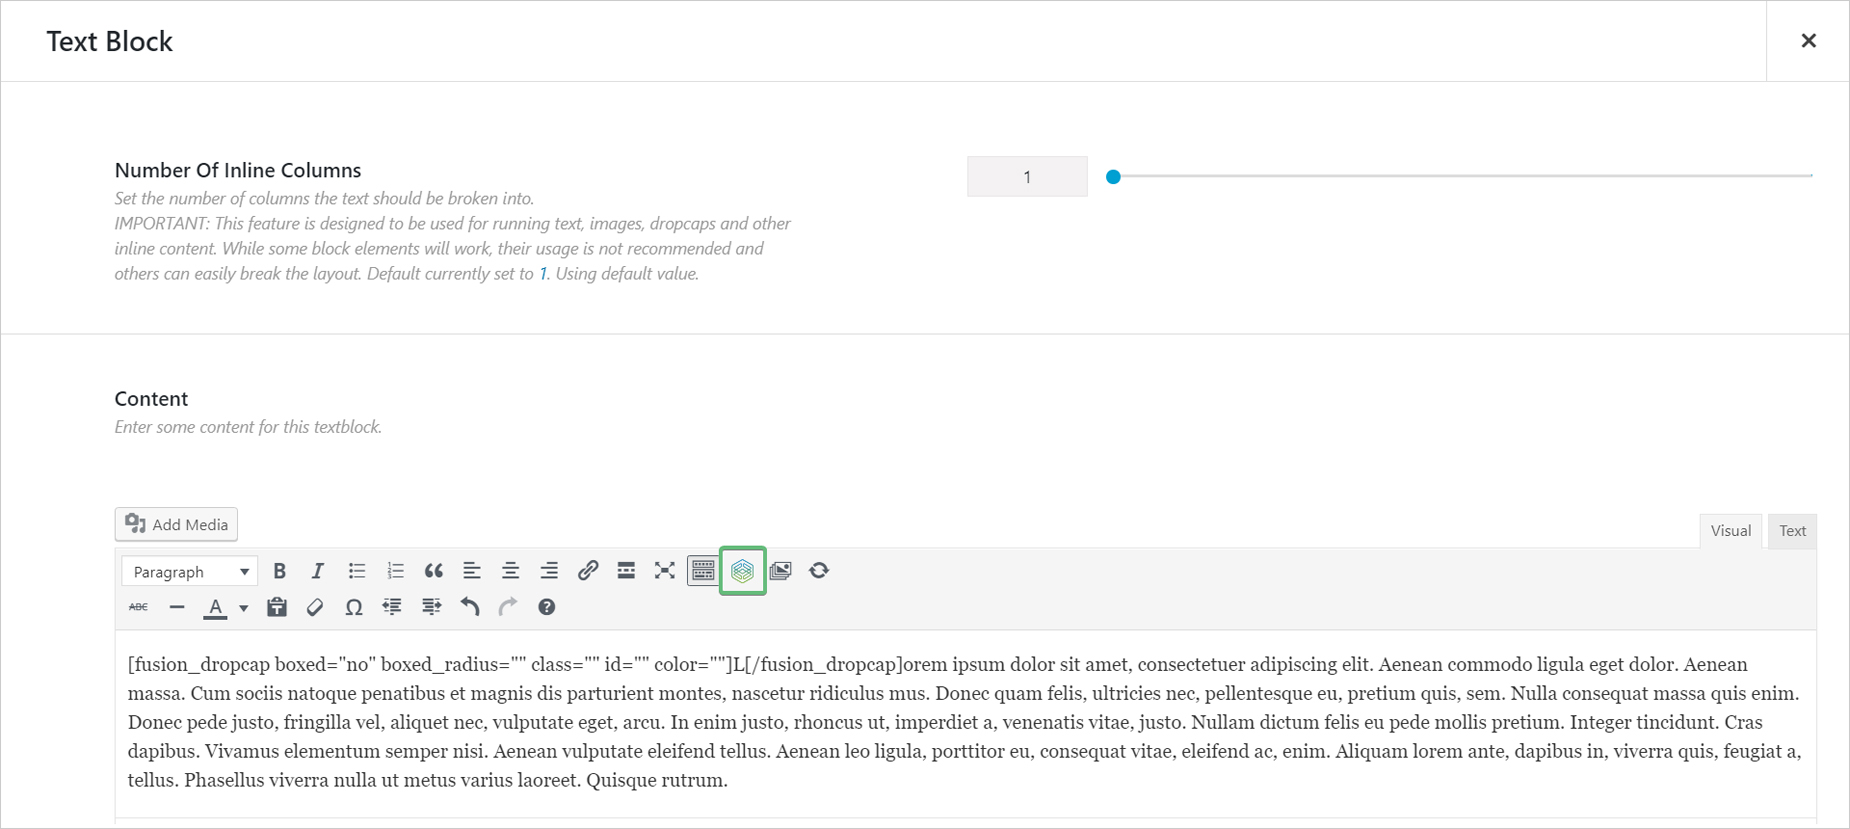Insert or edit a link
Screen dimensions: 1850x829
(588, 571)
